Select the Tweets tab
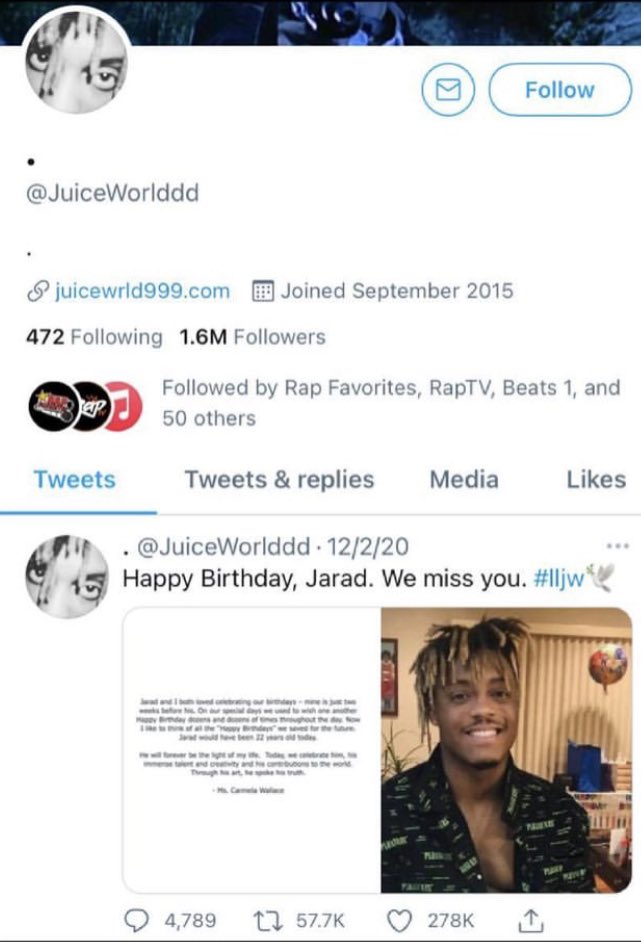 click(x=74, y=479)
